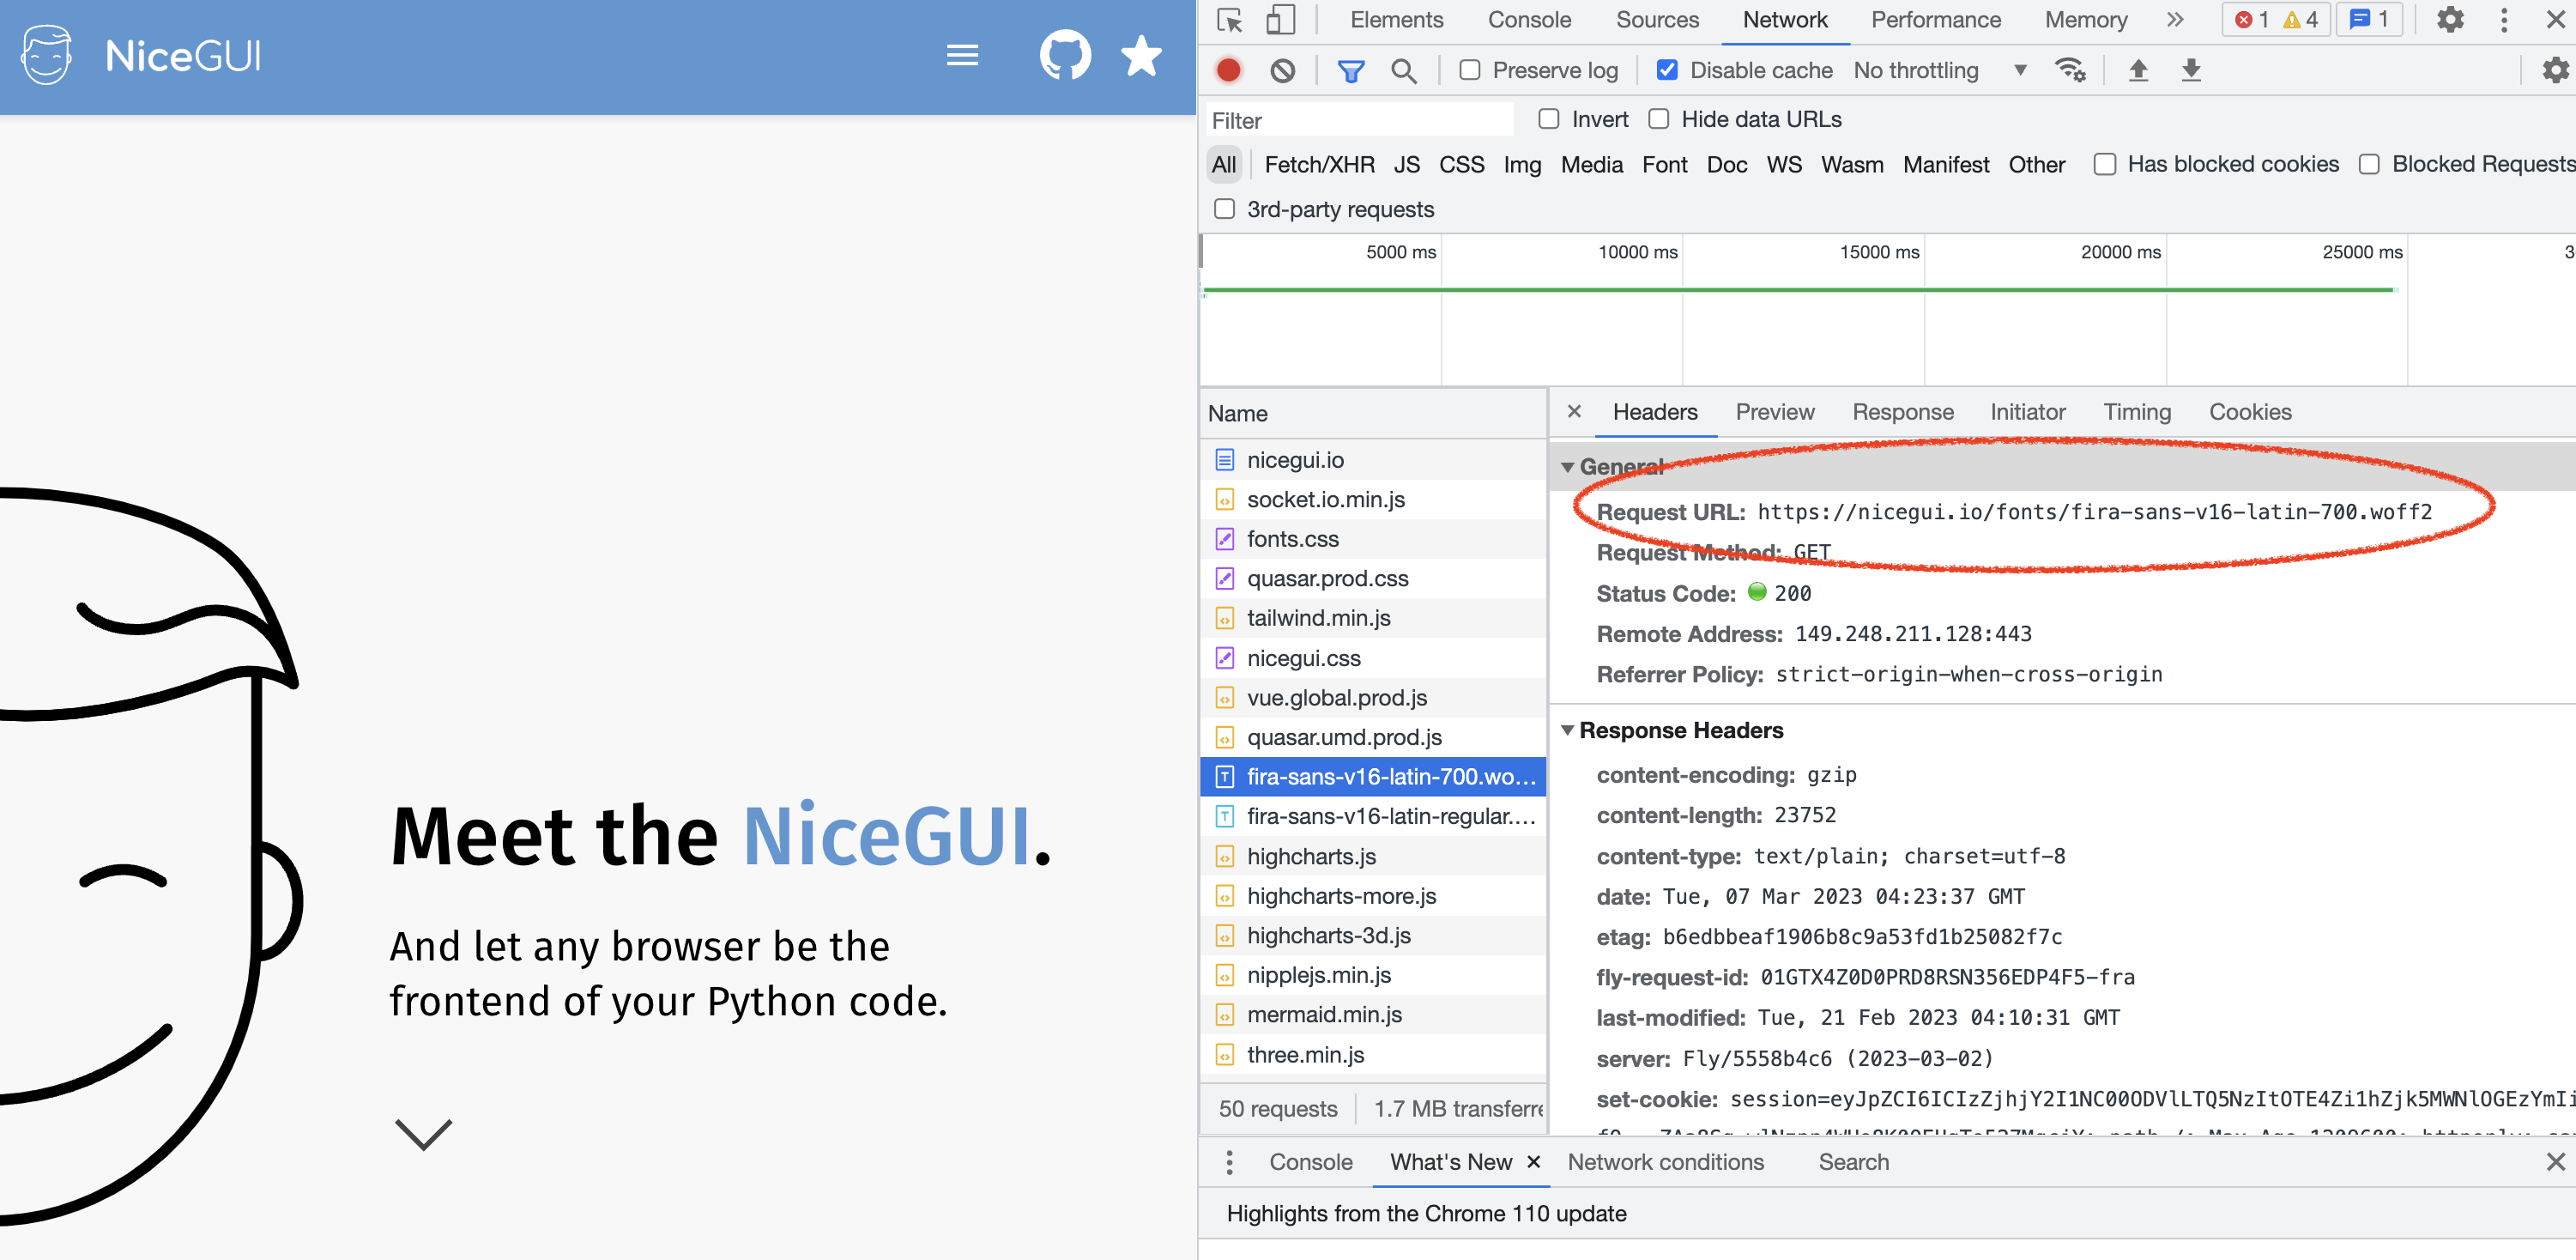Enable Preserve log

(1470, 70)
